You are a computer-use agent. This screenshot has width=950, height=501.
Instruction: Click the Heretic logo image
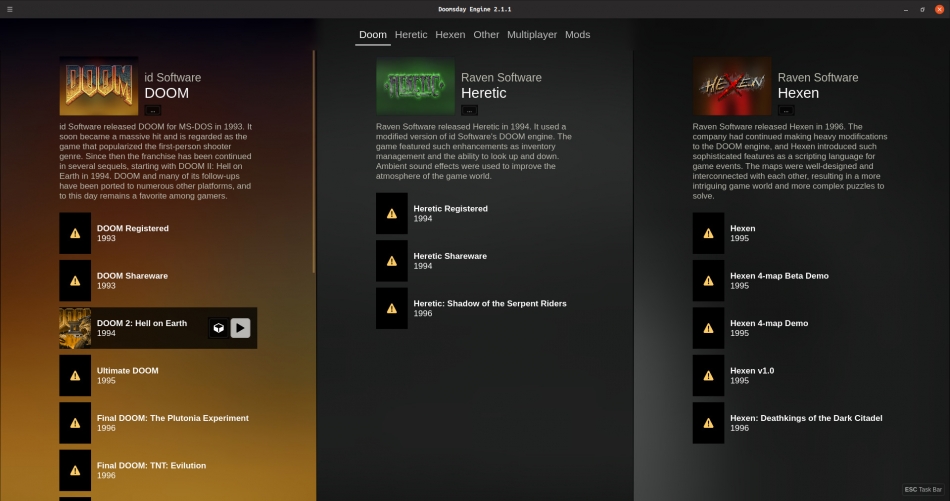[x=415, y=86]
